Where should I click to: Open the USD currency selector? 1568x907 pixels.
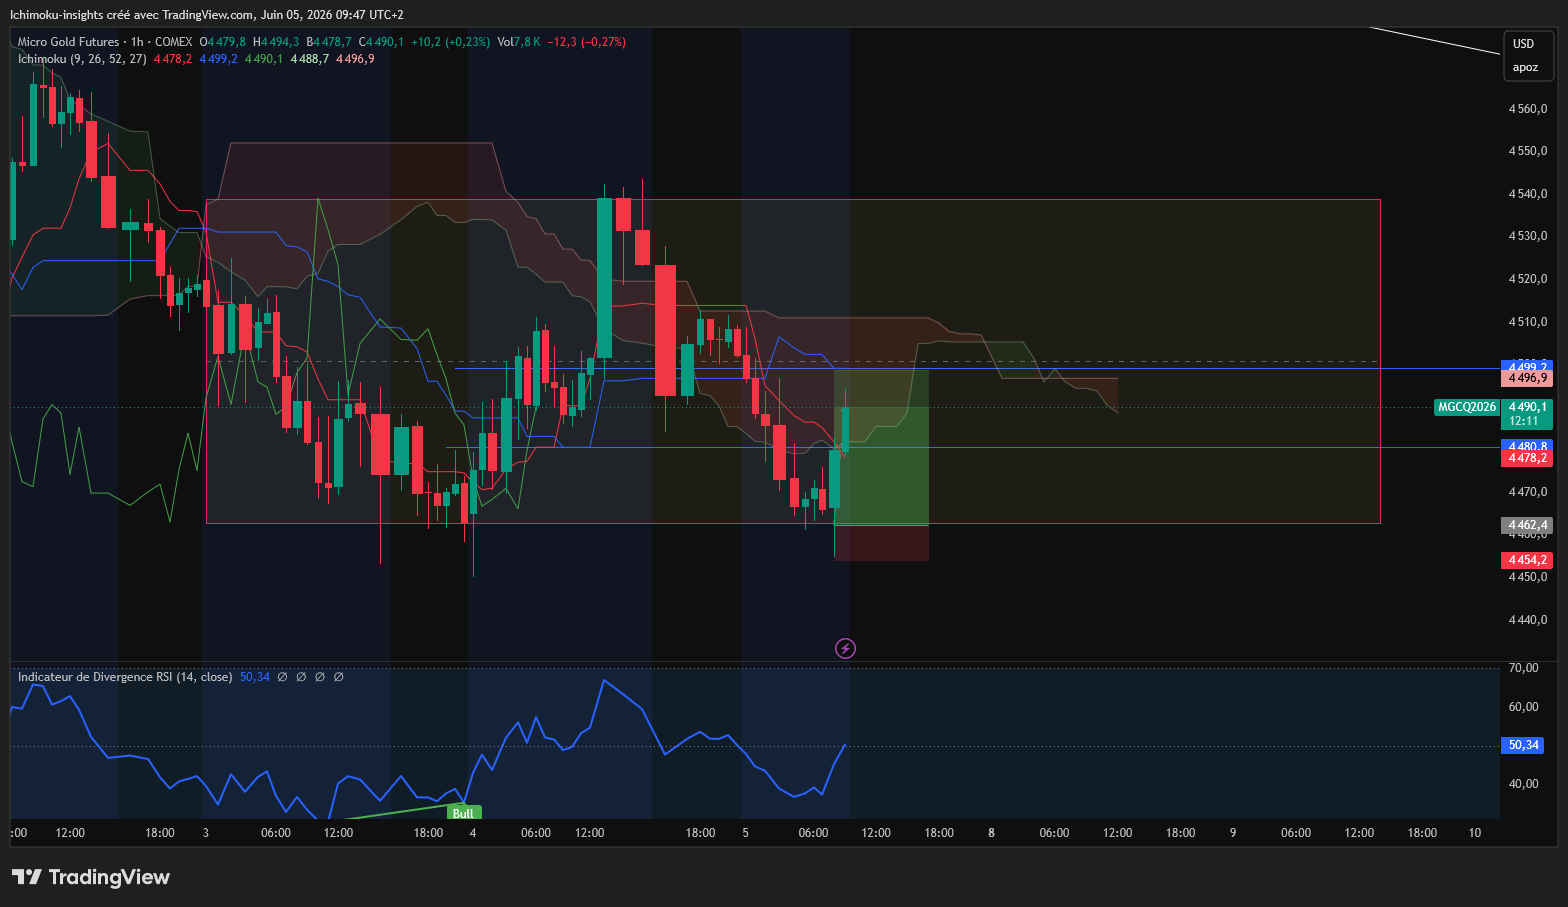tap(1523, 44)
